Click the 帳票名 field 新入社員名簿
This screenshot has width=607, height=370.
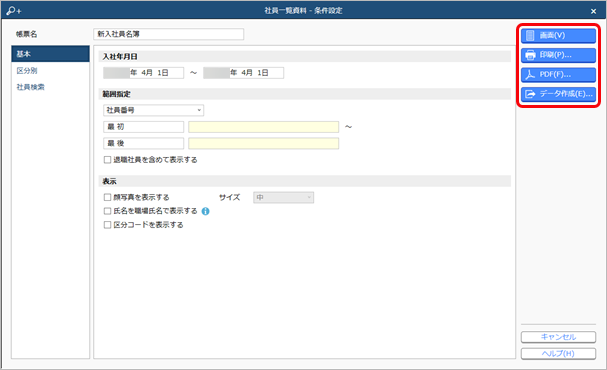point(168,34)
